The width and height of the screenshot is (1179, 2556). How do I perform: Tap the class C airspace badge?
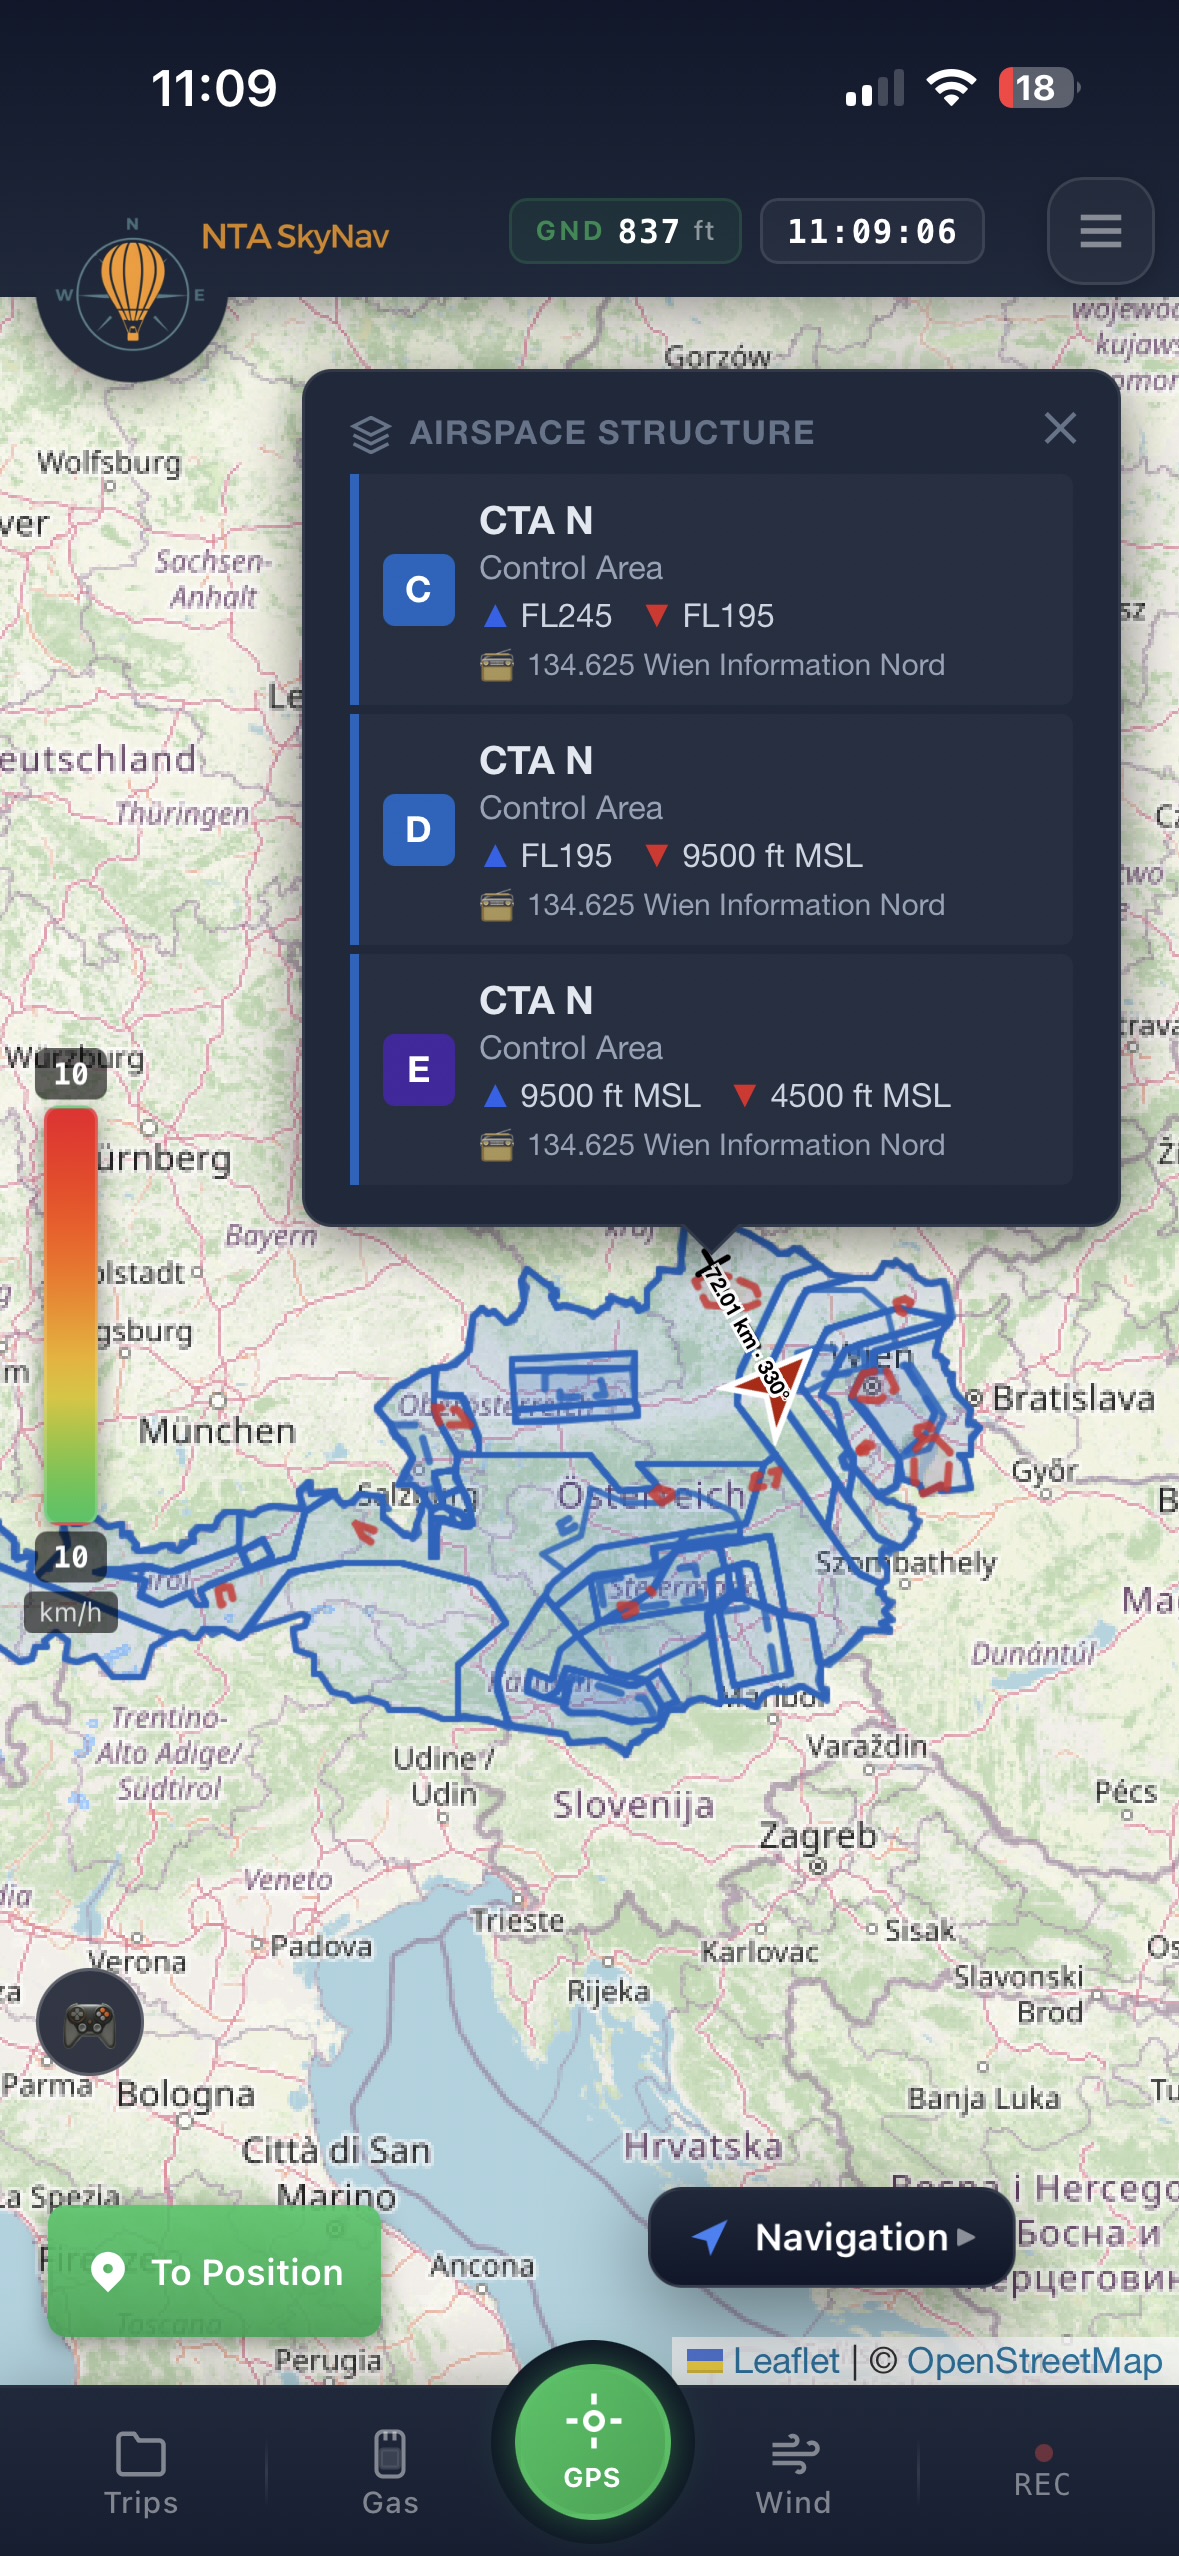(418, 590)
